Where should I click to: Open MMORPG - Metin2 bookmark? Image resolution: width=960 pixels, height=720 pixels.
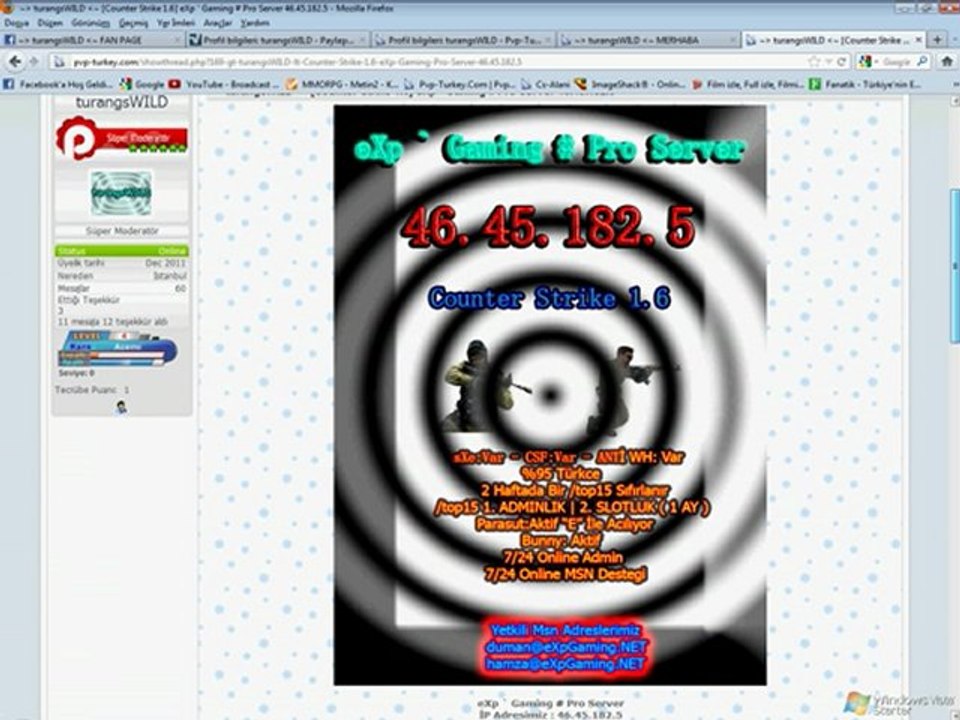point(342,84)
